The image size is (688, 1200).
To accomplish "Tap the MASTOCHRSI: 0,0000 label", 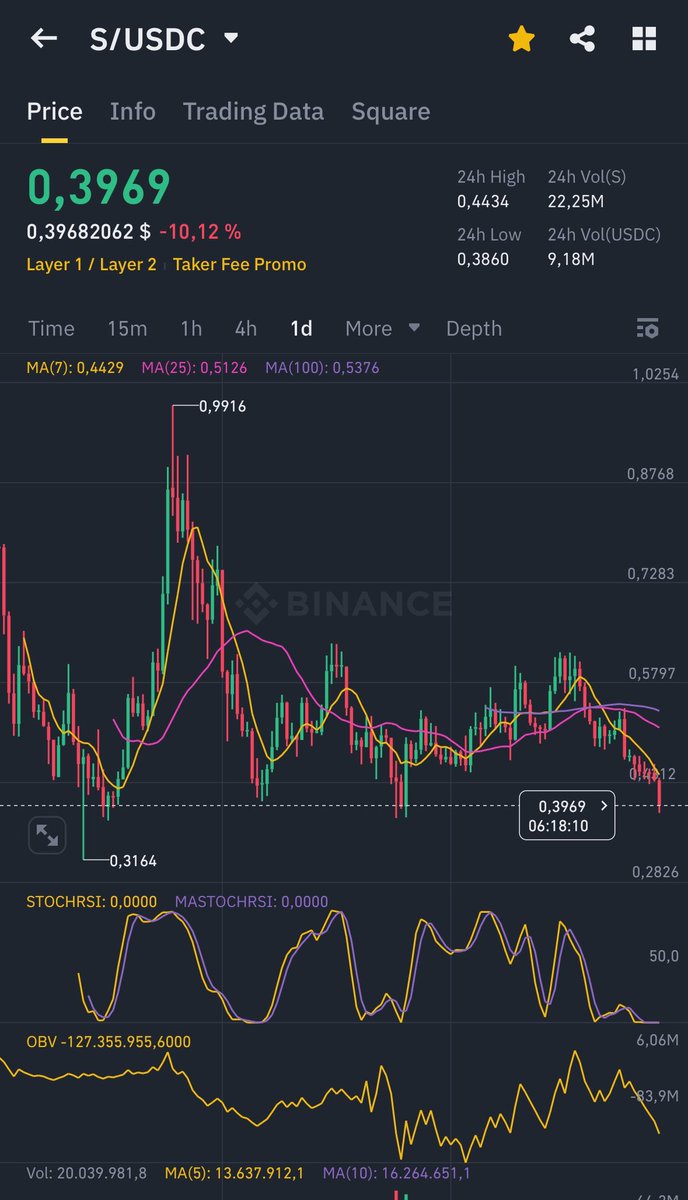I will tap(251, 901).
